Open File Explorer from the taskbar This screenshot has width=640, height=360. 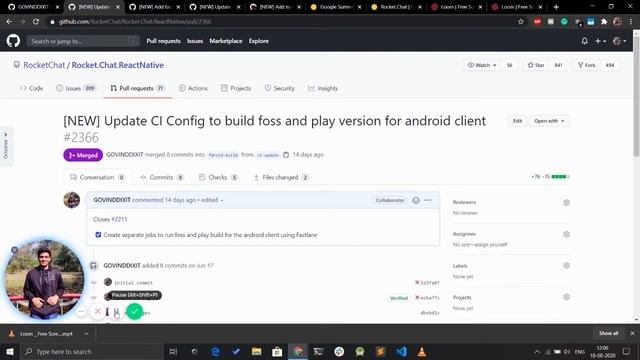click(256, 351)
